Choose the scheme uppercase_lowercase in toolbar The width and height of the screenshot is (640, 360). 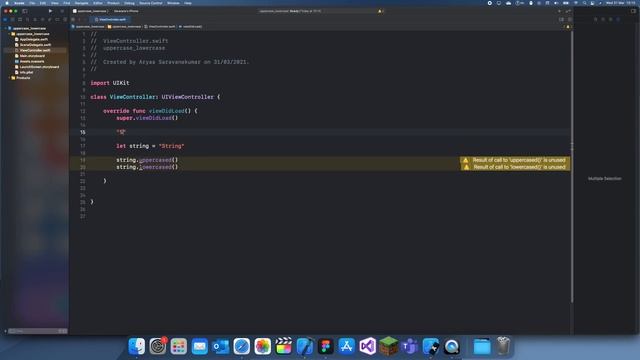tap(90, 11)
